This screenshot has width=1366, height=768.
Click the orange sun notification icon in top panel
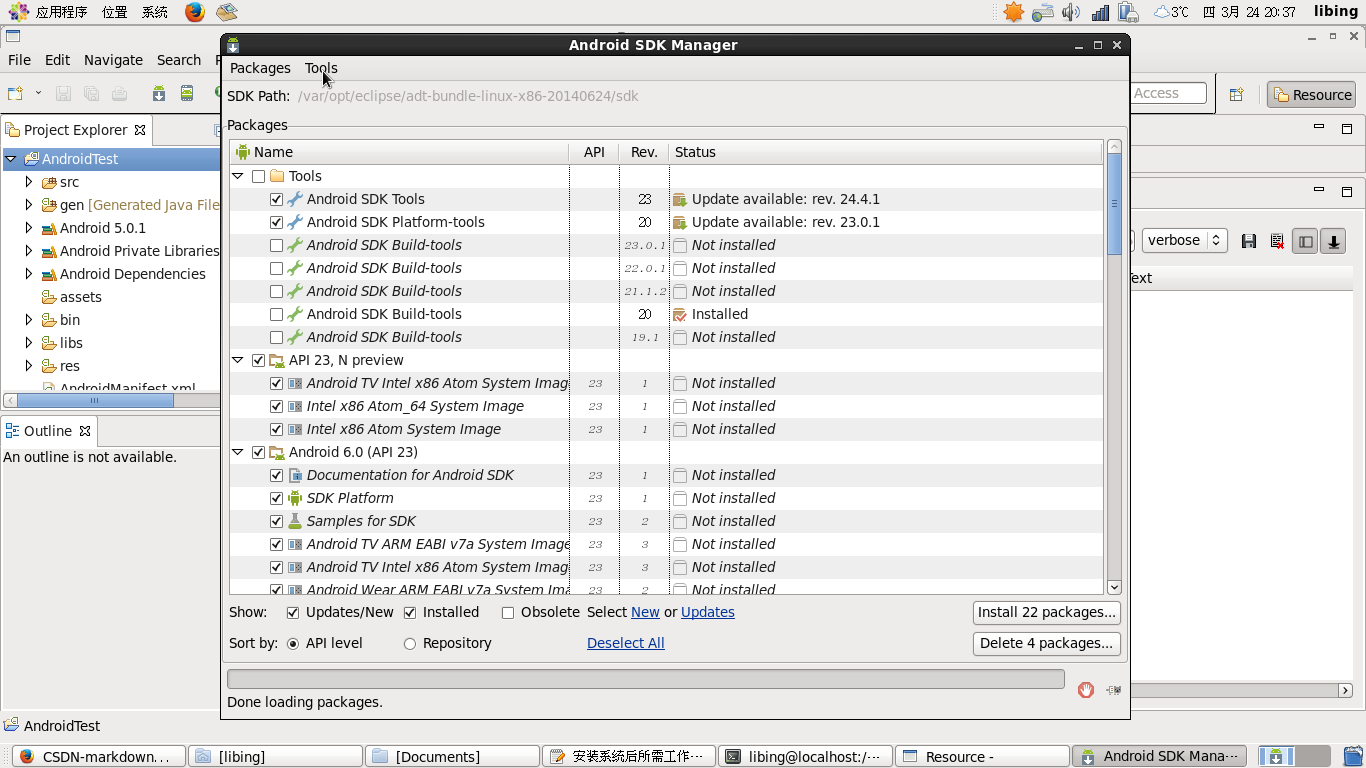click(1014, 12)
